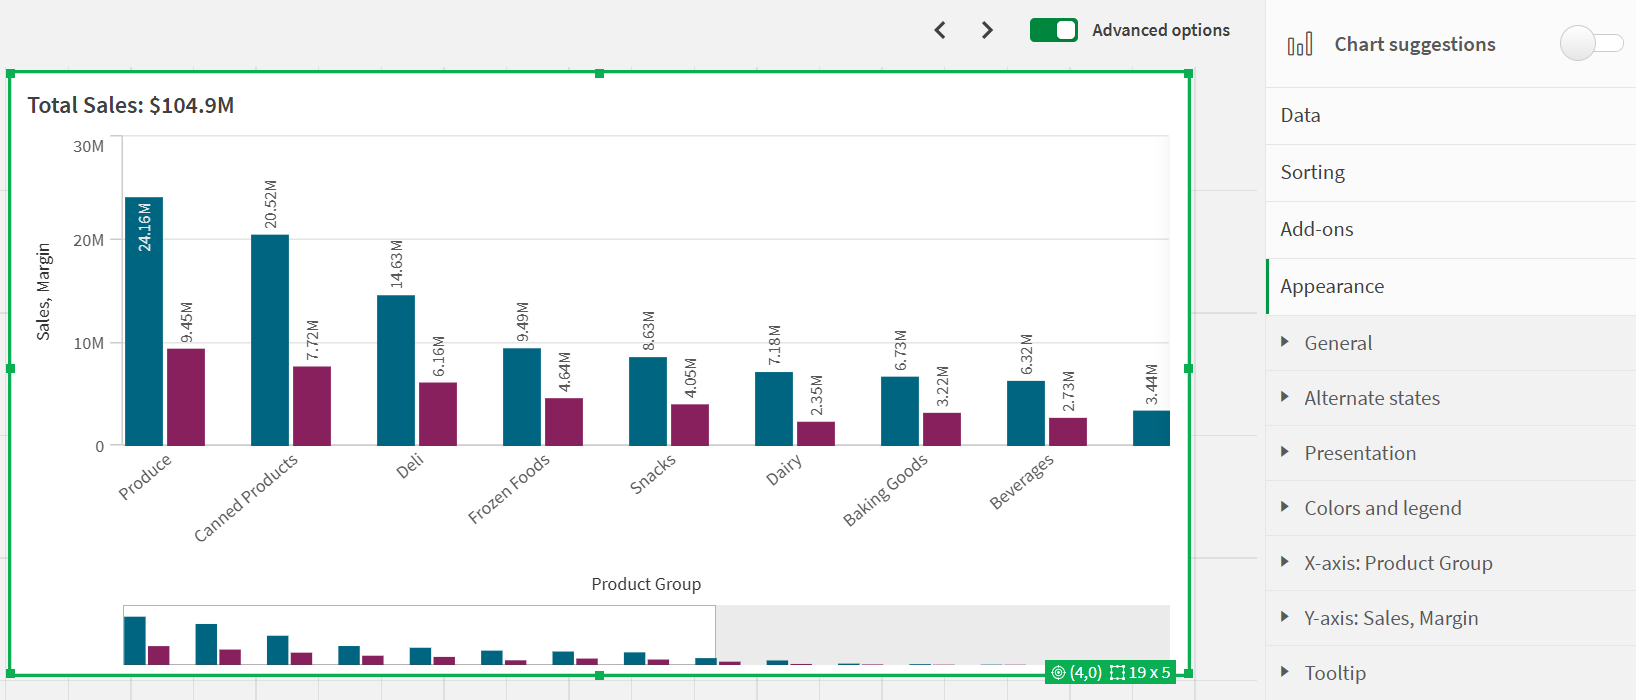1636x700 pixels.
Task: Click the mini chart scroll window
Action: (x=419, y=634)
